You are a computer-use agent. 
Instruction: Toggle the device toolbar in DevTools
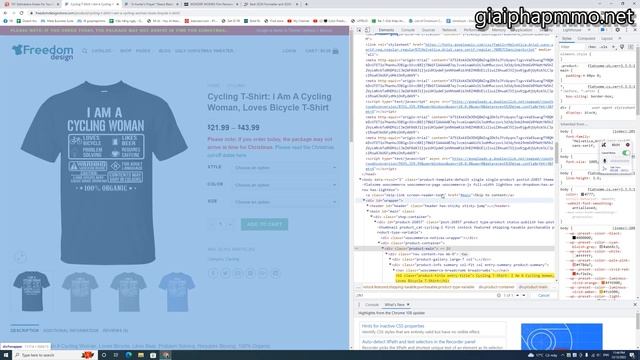pos(367,30)
